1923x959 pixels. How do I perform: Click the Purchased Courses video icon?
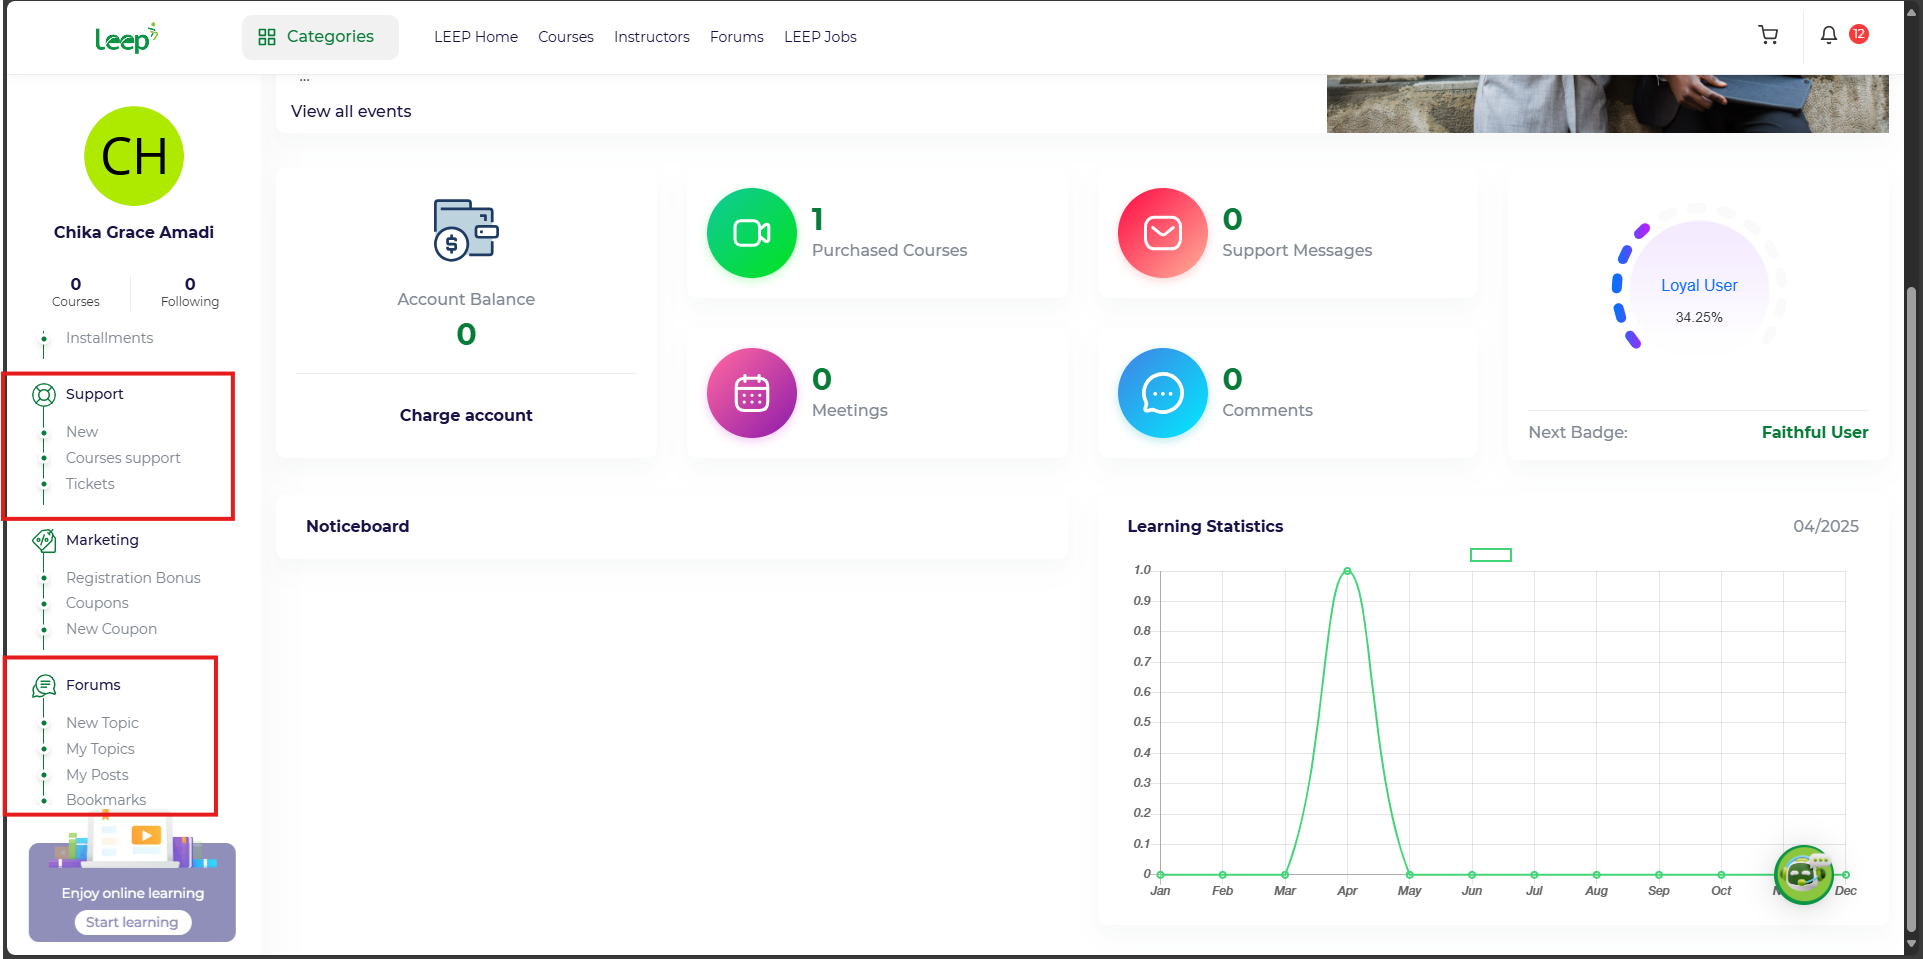[x=751, y=233]
